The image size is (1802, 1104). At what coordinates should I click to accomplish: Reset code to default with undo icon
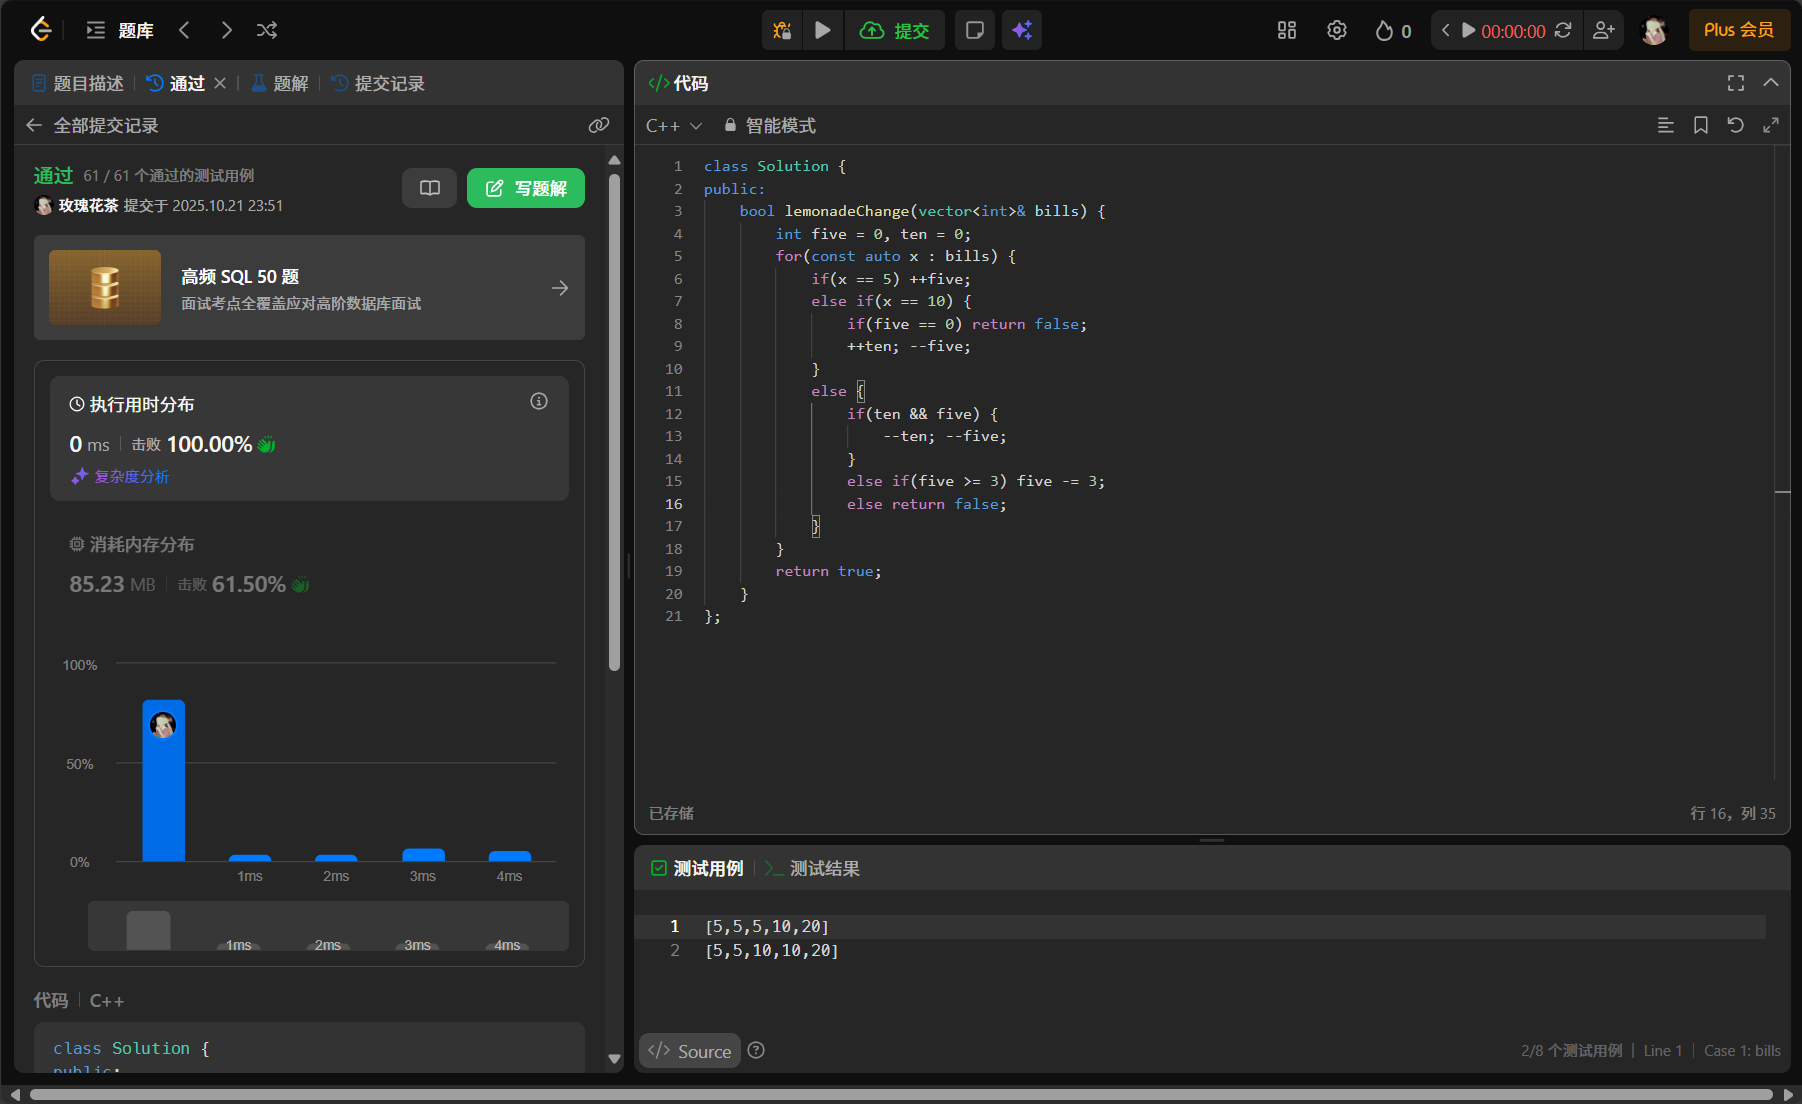1736,125
